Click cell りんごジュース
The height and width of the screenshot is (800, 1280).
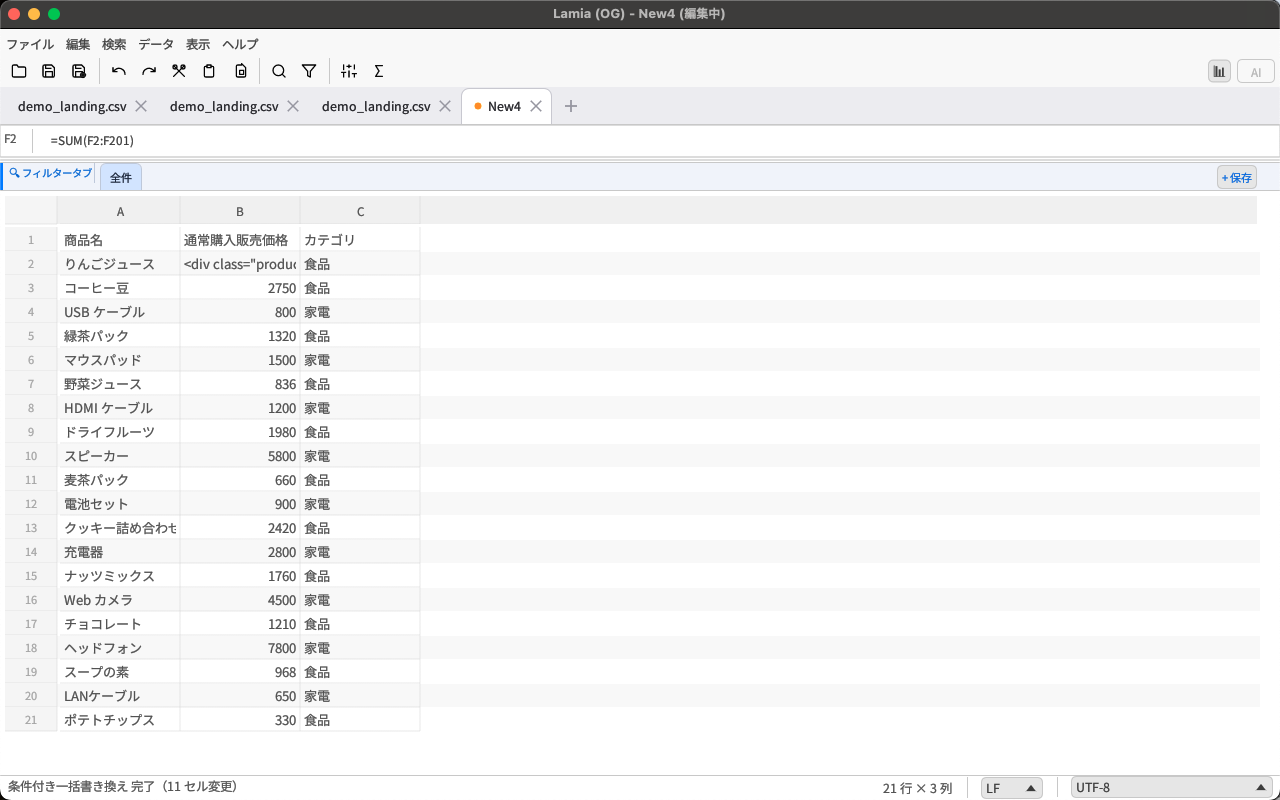(x=118, y=264)
